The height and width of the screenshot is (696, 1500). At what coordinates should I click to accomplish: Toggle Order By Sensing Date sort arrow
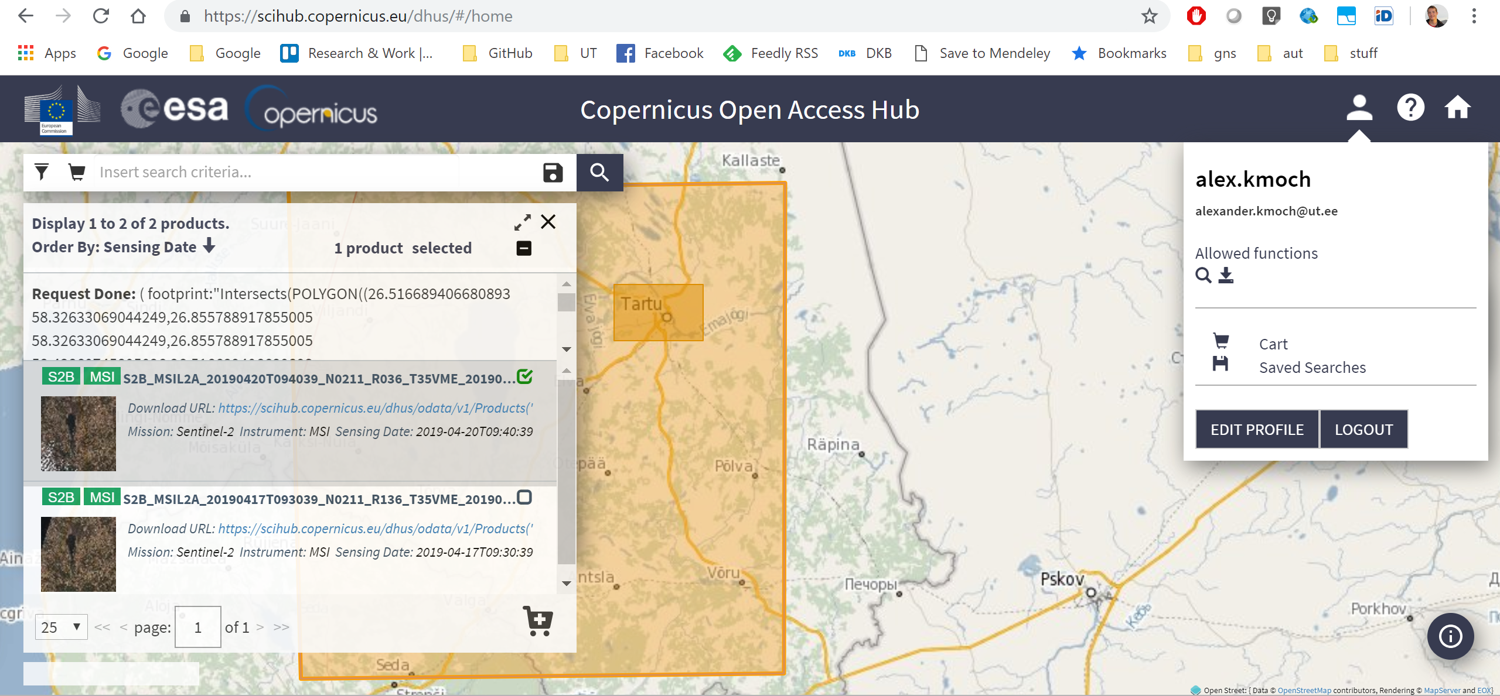[x=209, y=246]
